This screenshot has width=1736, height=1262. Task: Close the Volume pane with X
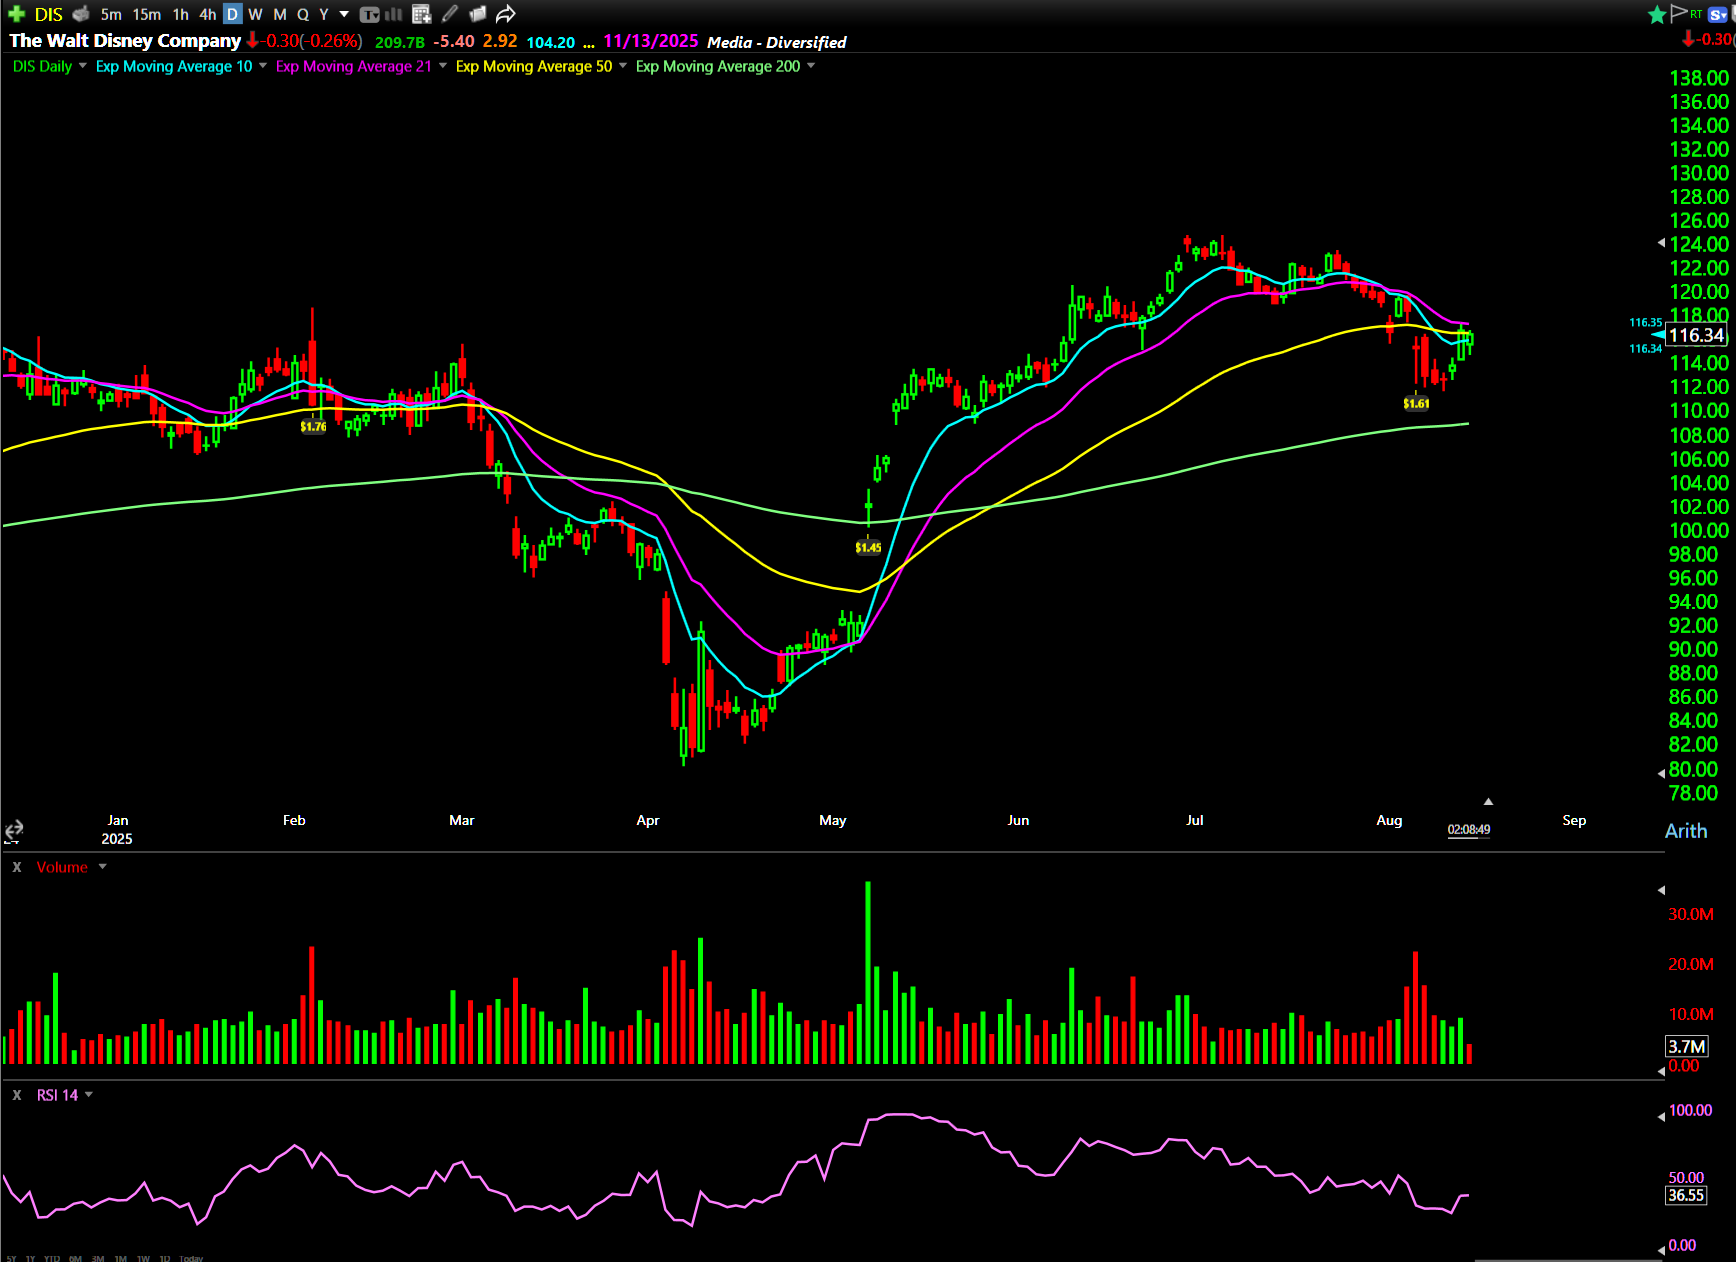(17, 867)
